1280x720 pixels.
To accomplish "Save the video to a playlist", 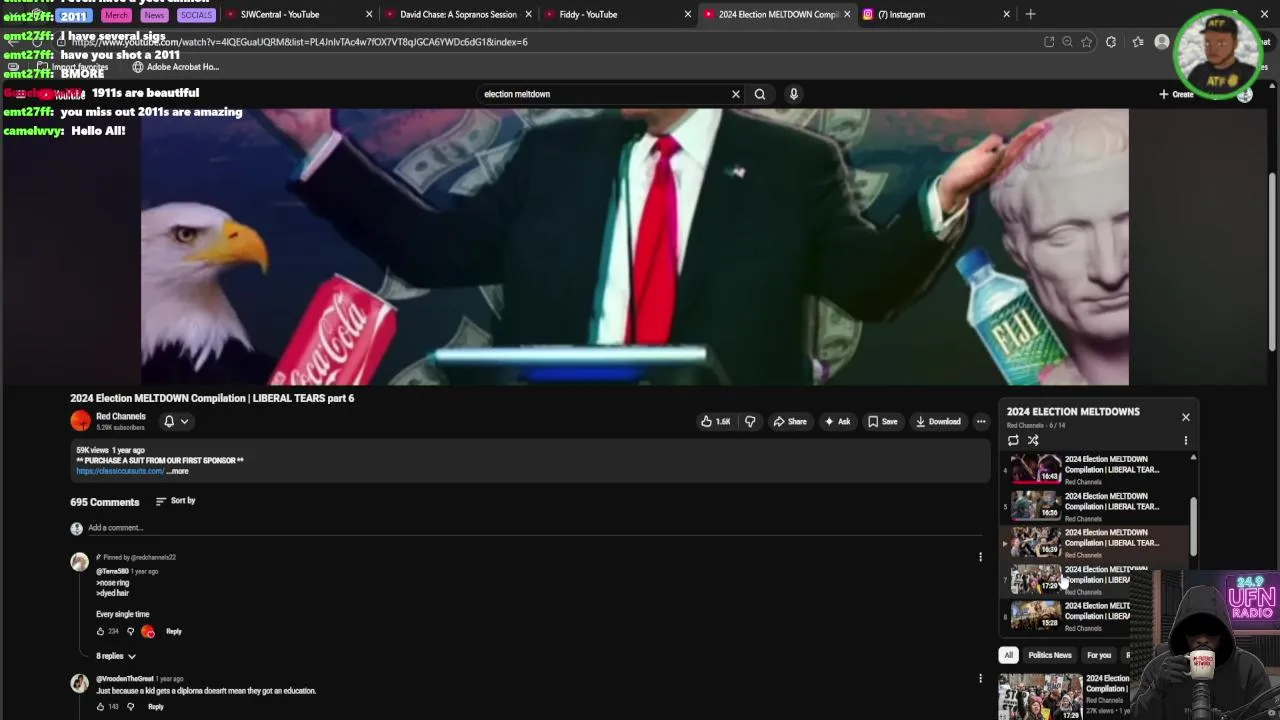I will 882,421.
